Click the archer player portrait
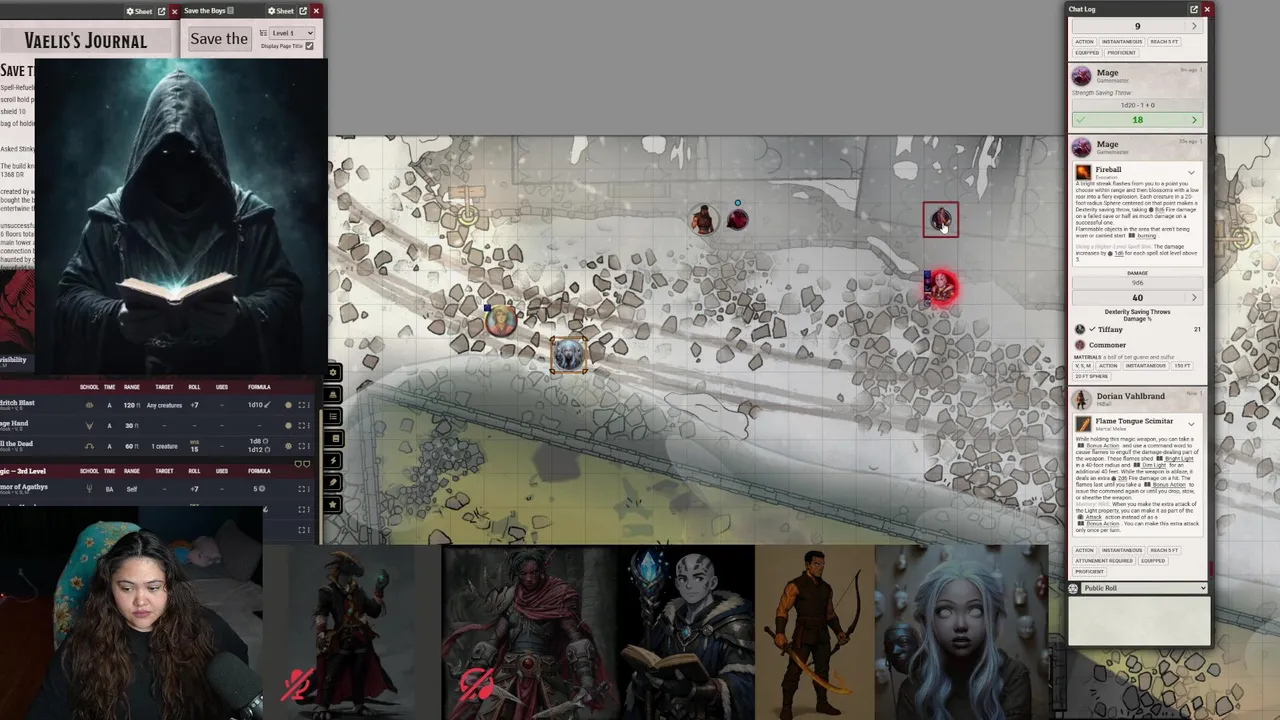Viewport: 1280px width, 720px height. 815,632
